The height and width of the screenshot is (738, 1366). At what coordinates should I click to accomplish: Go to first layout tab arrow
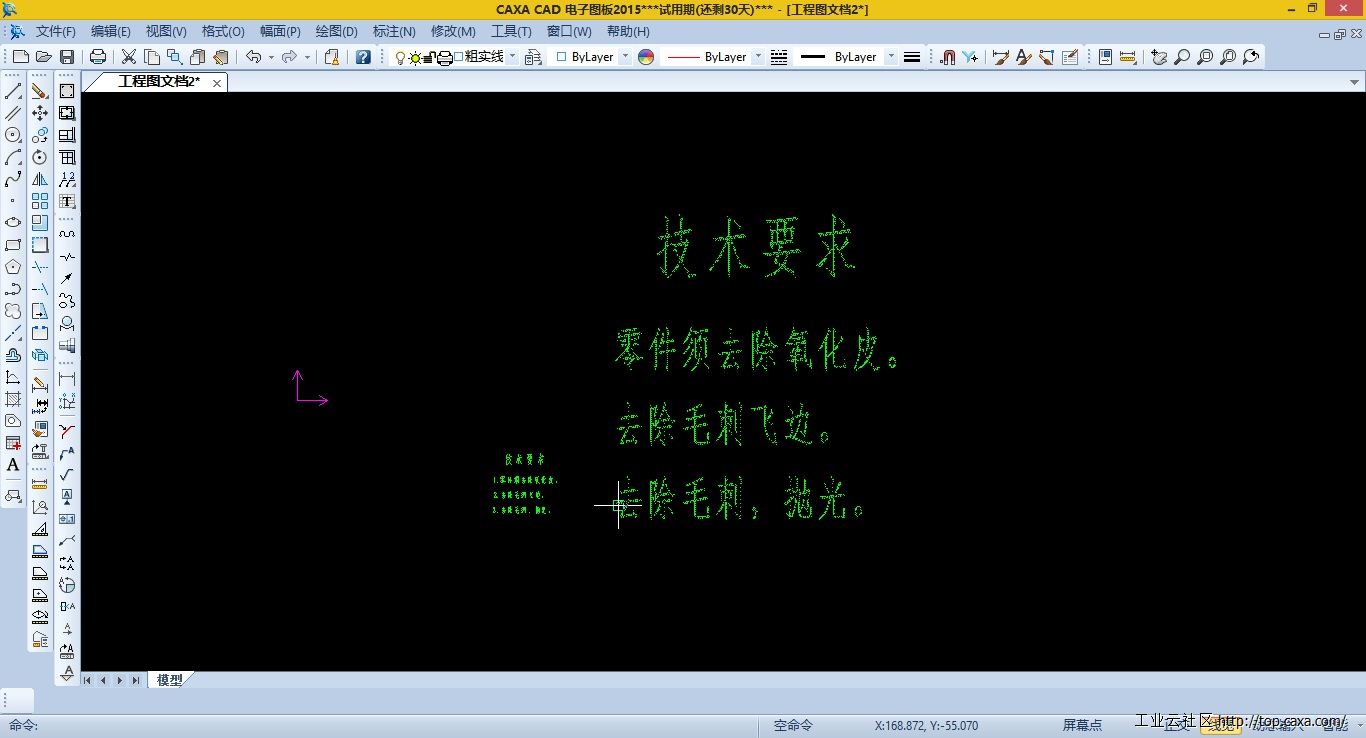[87, 680]
